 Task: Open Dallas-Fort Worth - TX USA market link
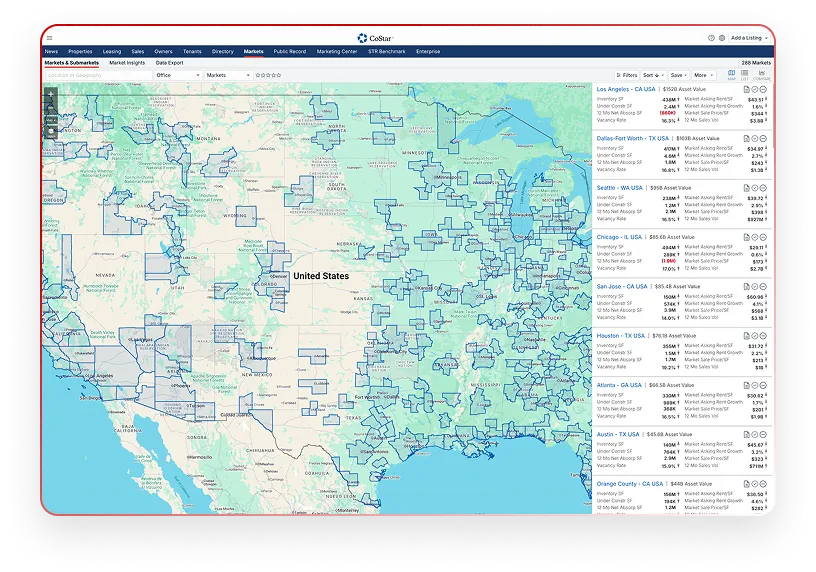[632, 138]
